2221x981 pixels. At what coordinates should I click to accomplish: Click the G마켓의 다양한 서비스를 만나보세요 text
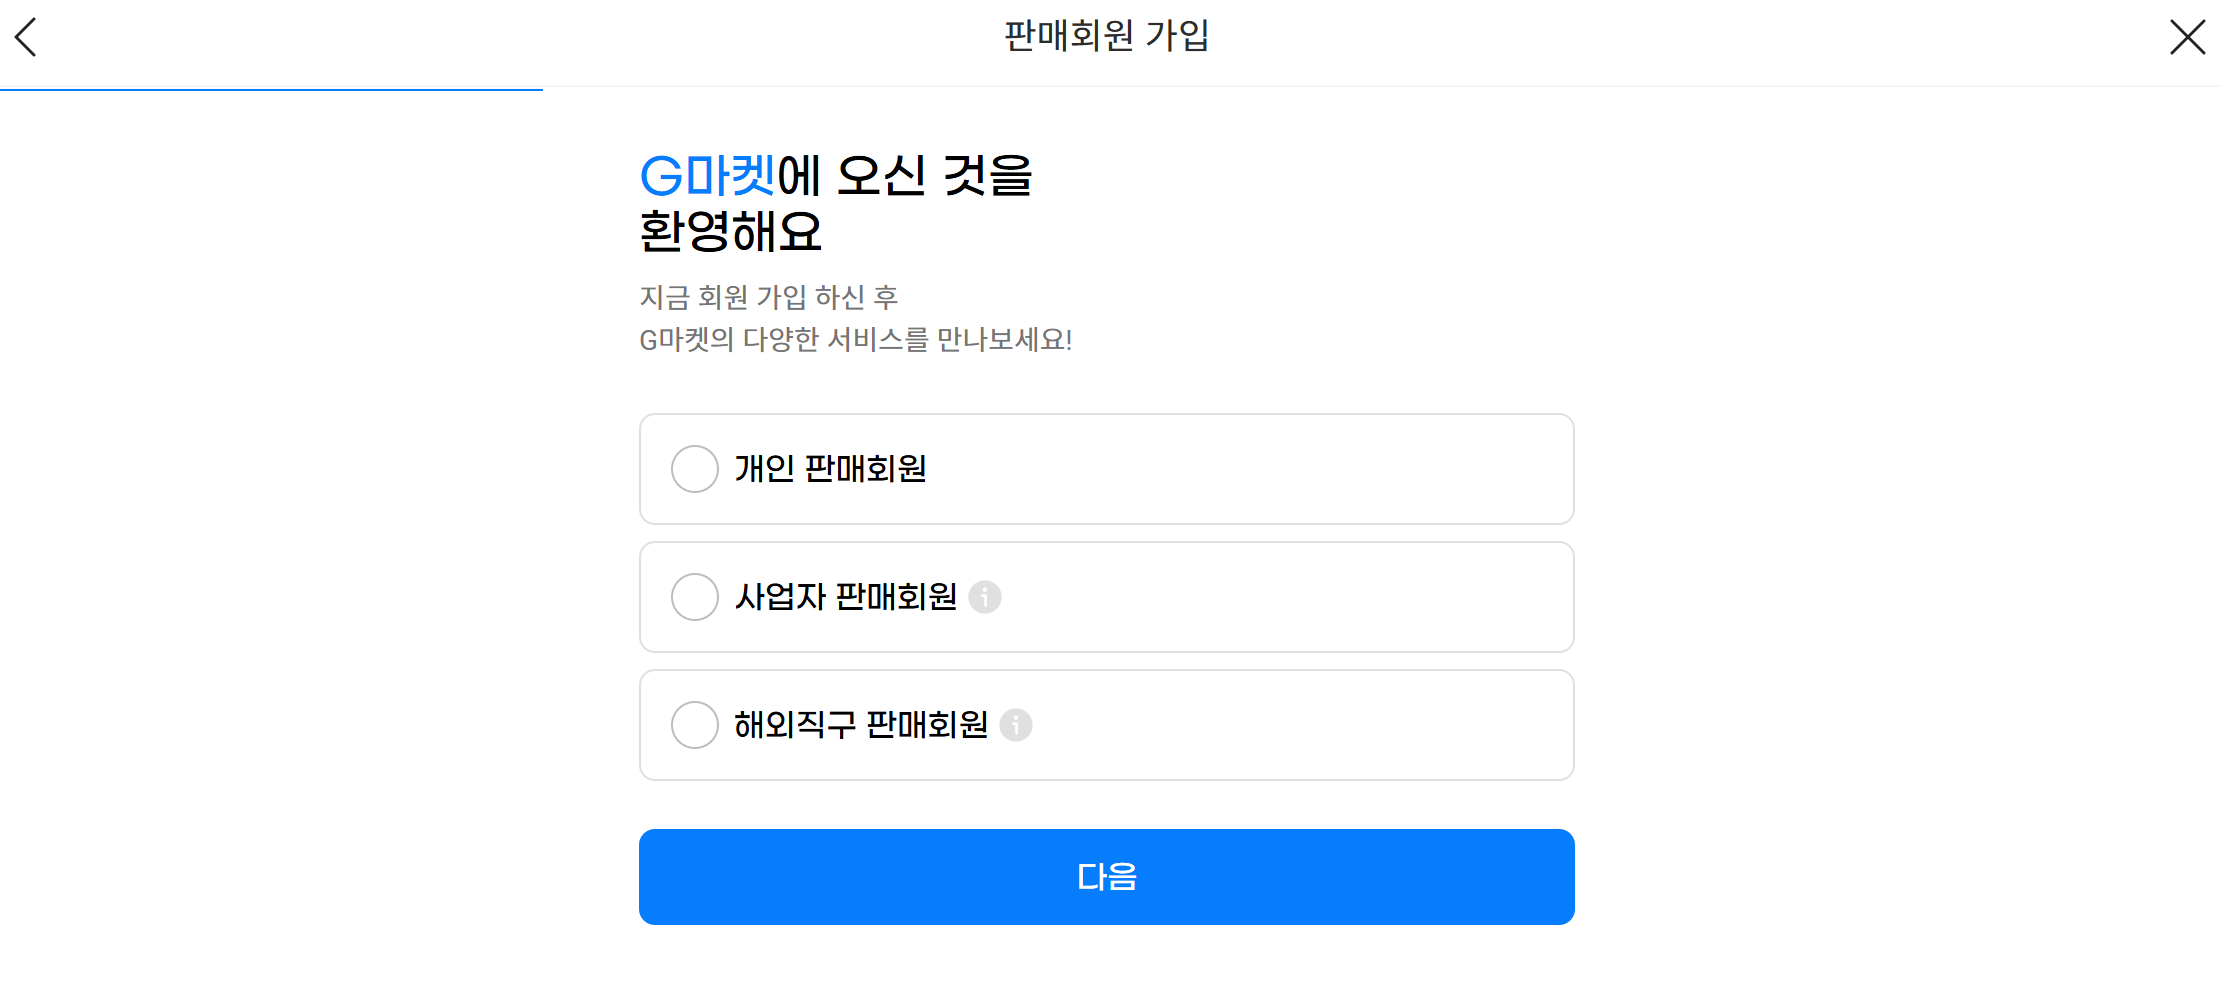tap(855, 340)
